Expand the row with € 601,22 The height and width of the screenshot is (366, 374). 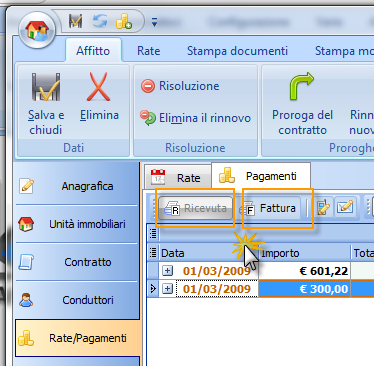(x=167, y=271)
